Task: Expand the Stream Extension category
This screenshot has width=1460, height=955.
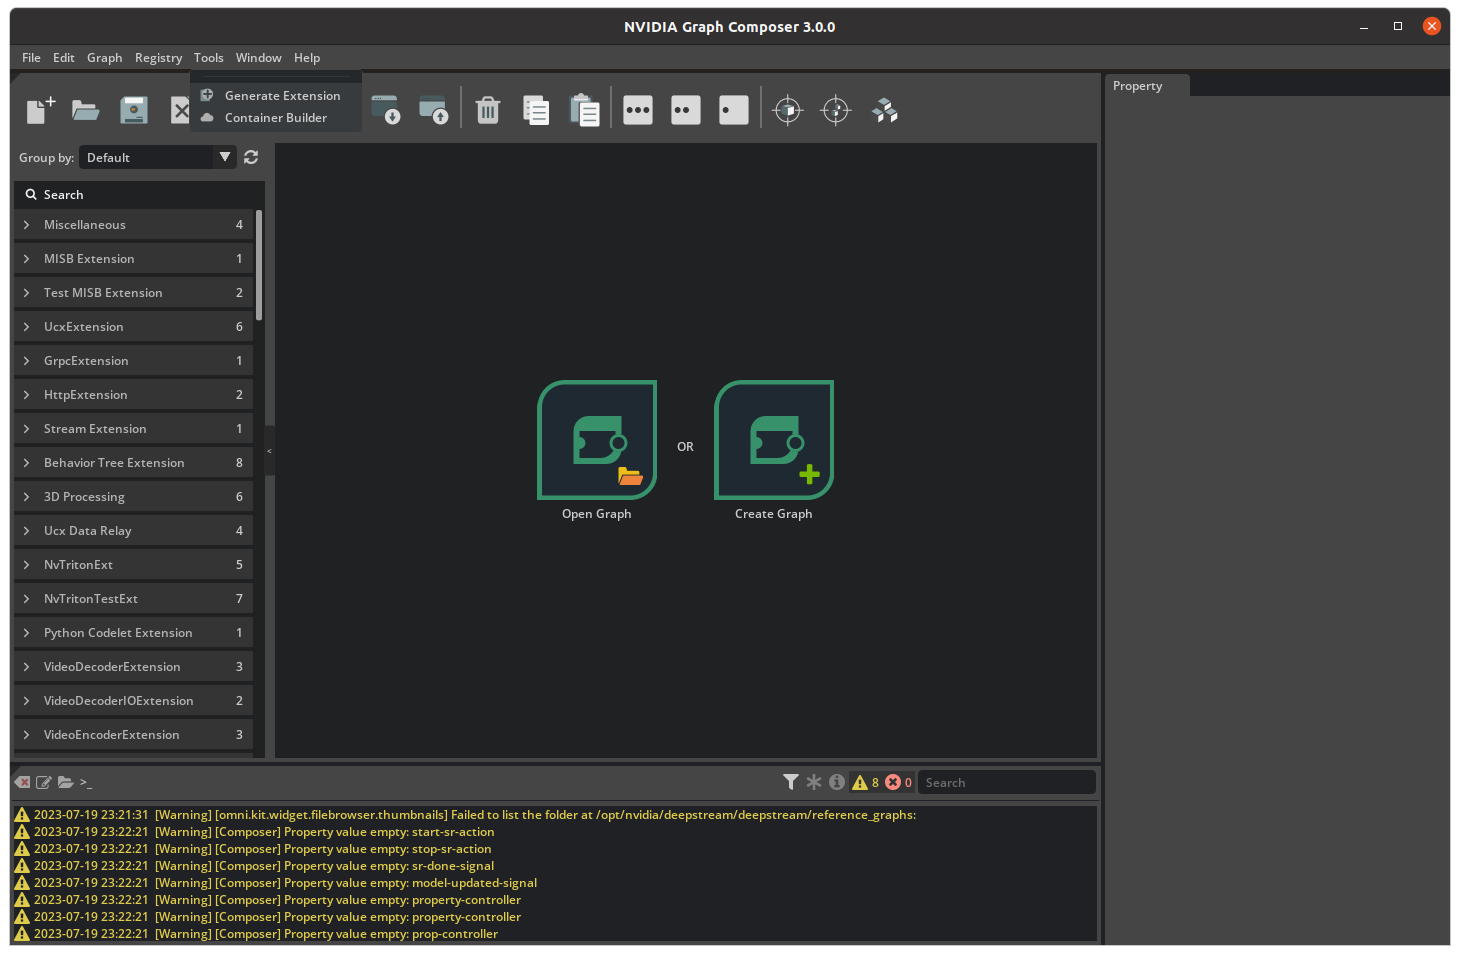Action: pos(134,429)
